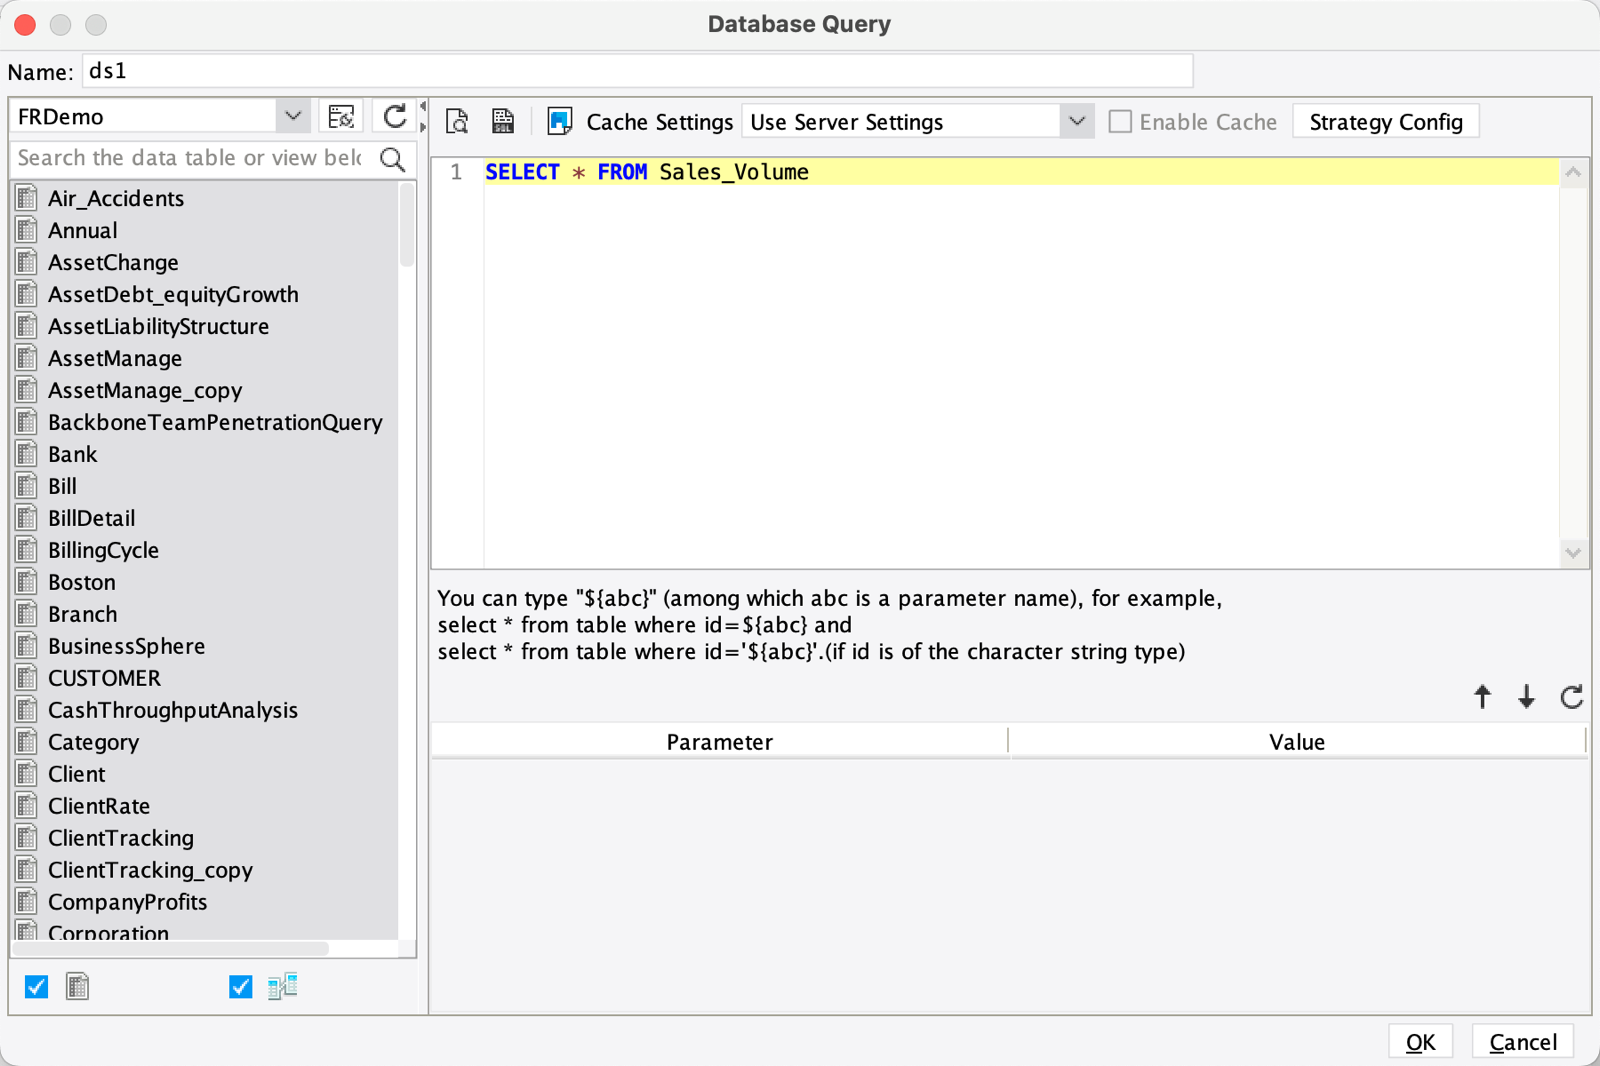The image size is (1600, 1066).
Task: Enable the Enable Cache checkbox
Action: tap(1120, 121)
